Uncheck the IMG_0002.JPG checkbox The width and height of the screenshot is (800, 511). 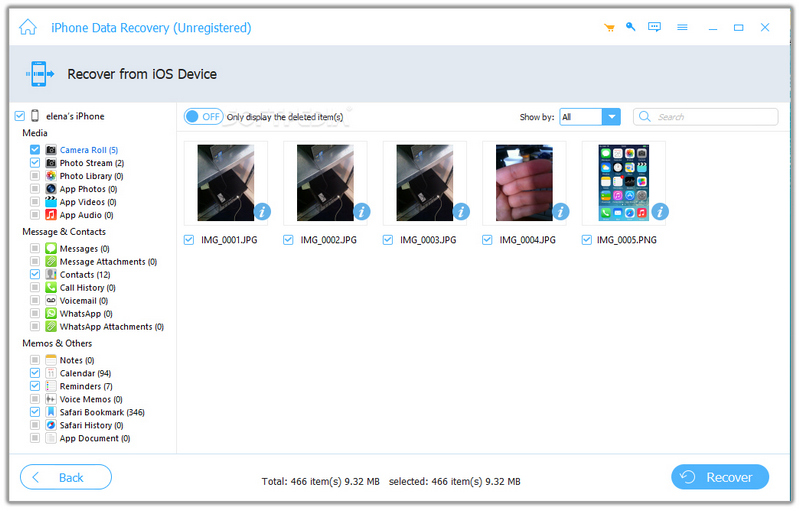(288, 240)
